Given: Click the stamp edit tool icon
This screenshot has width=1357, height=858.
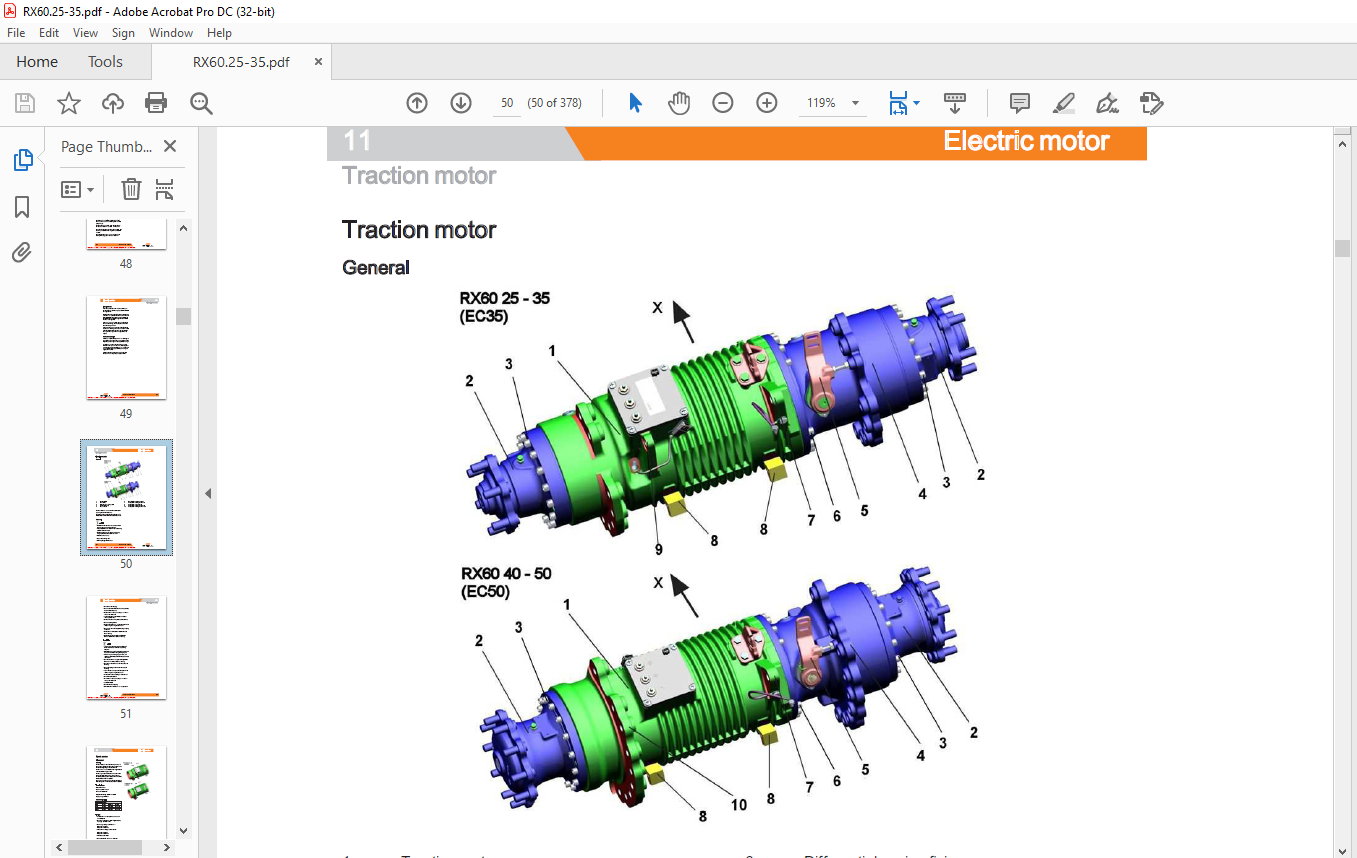Looking at the screenshot, I should 1151,103.
